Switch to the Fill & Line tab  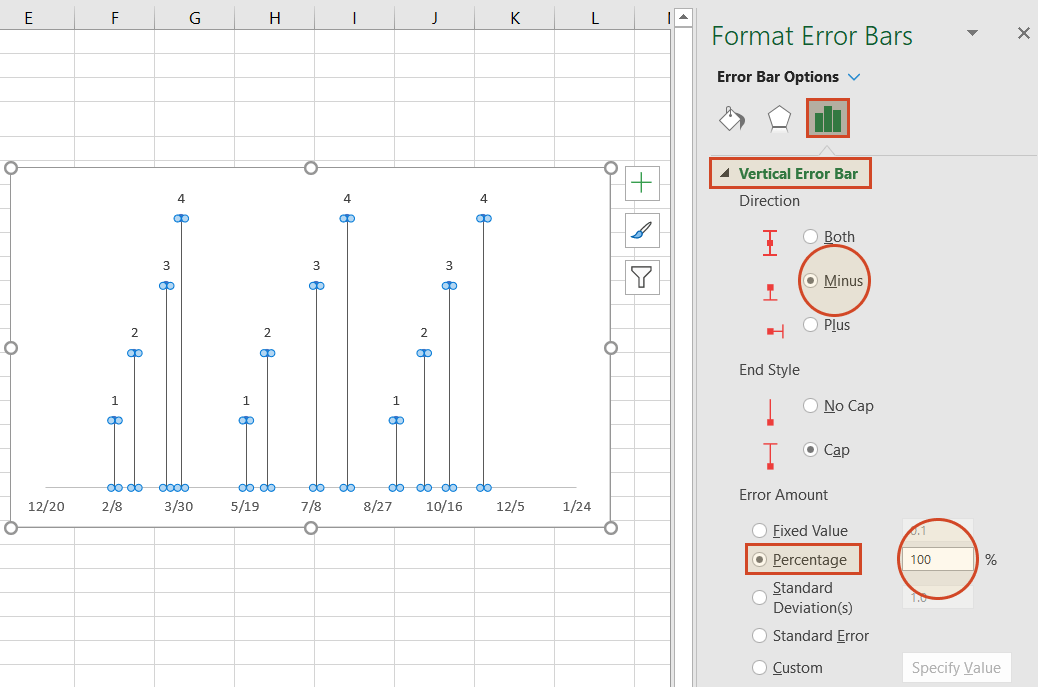[x=731, y=118]
